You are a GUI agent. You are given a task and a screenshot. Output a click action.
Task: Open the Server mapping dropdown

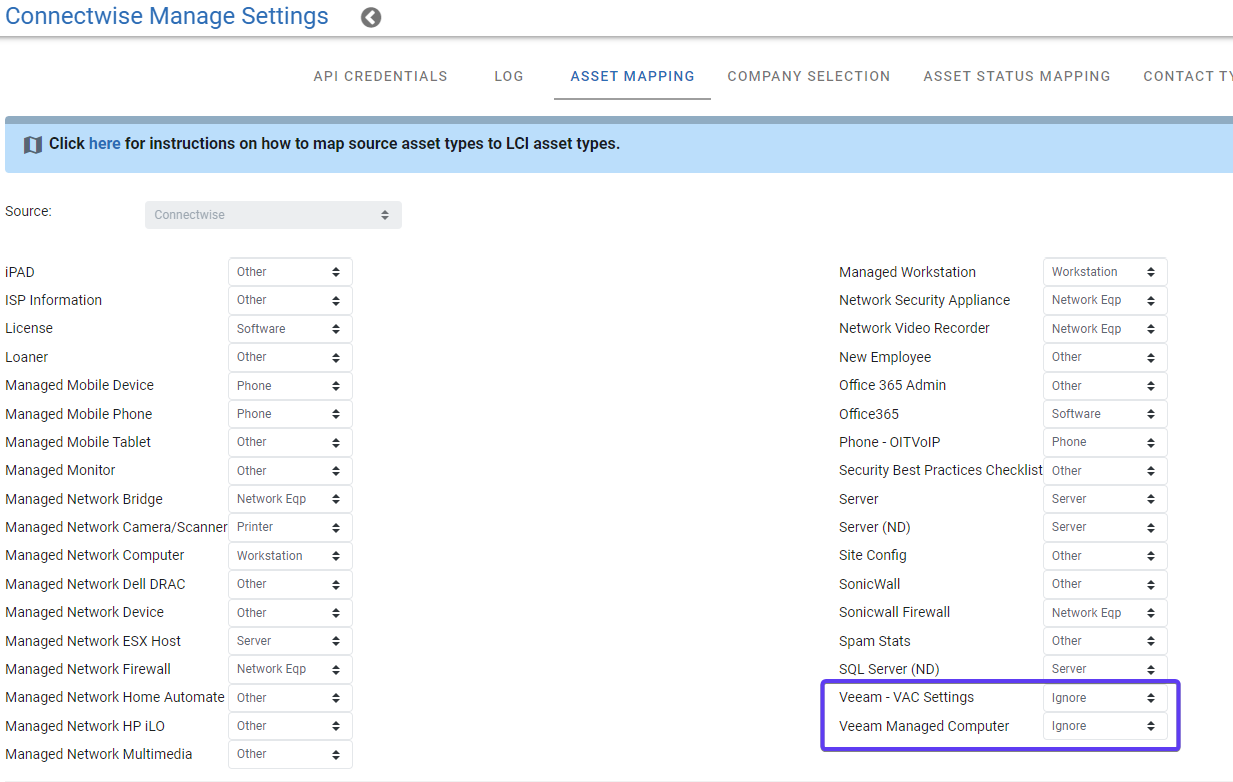tap(1105, 499)
